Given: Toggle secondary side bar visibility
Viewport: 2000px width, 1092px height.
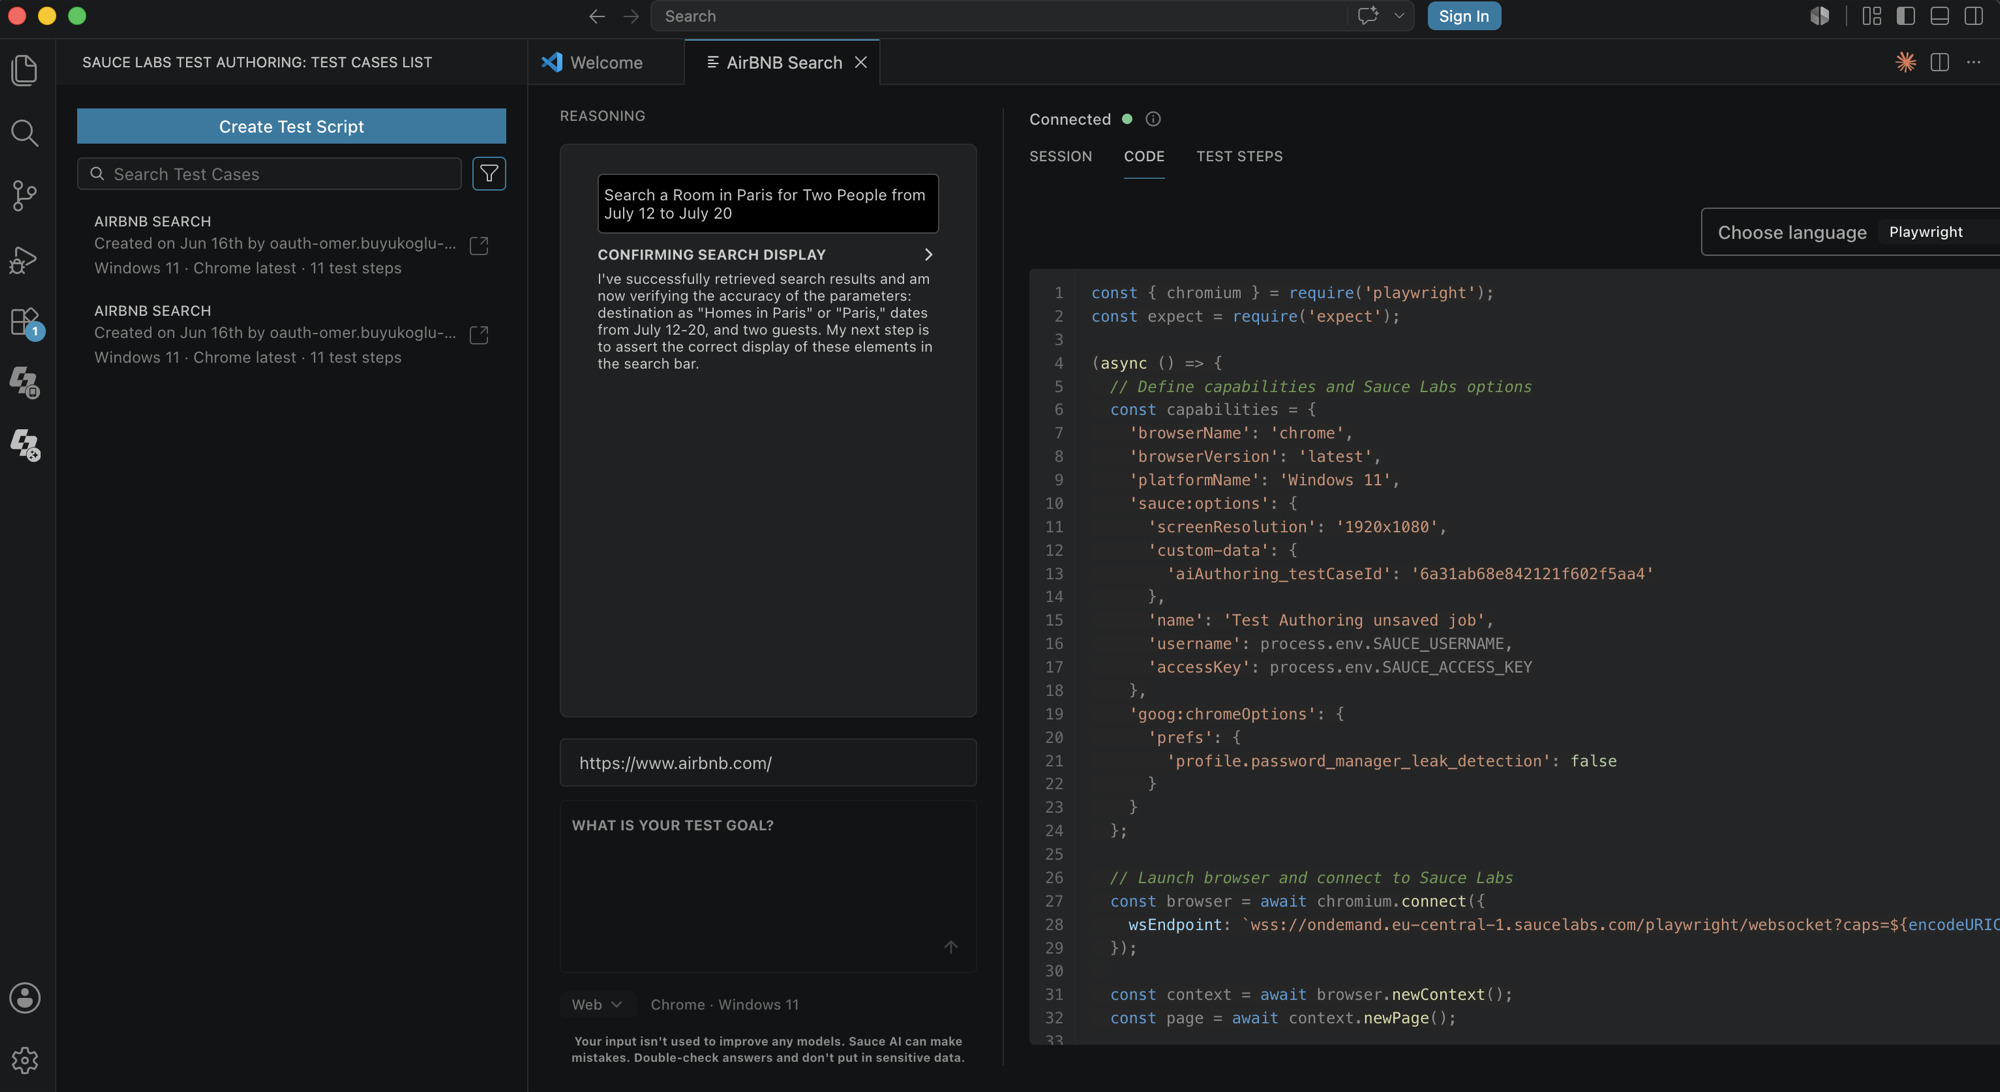Looking at the screenshot, I should [1974, 16].
